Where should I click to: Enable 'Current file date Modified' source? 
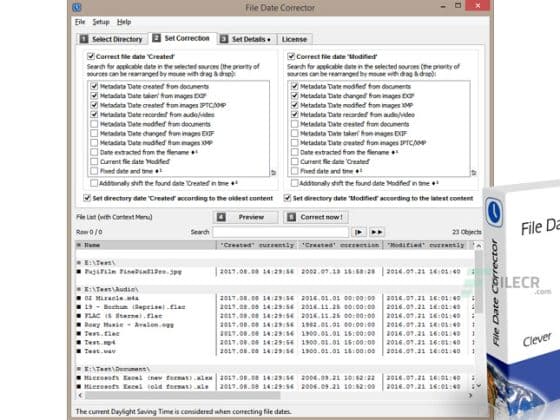point(94,161)
